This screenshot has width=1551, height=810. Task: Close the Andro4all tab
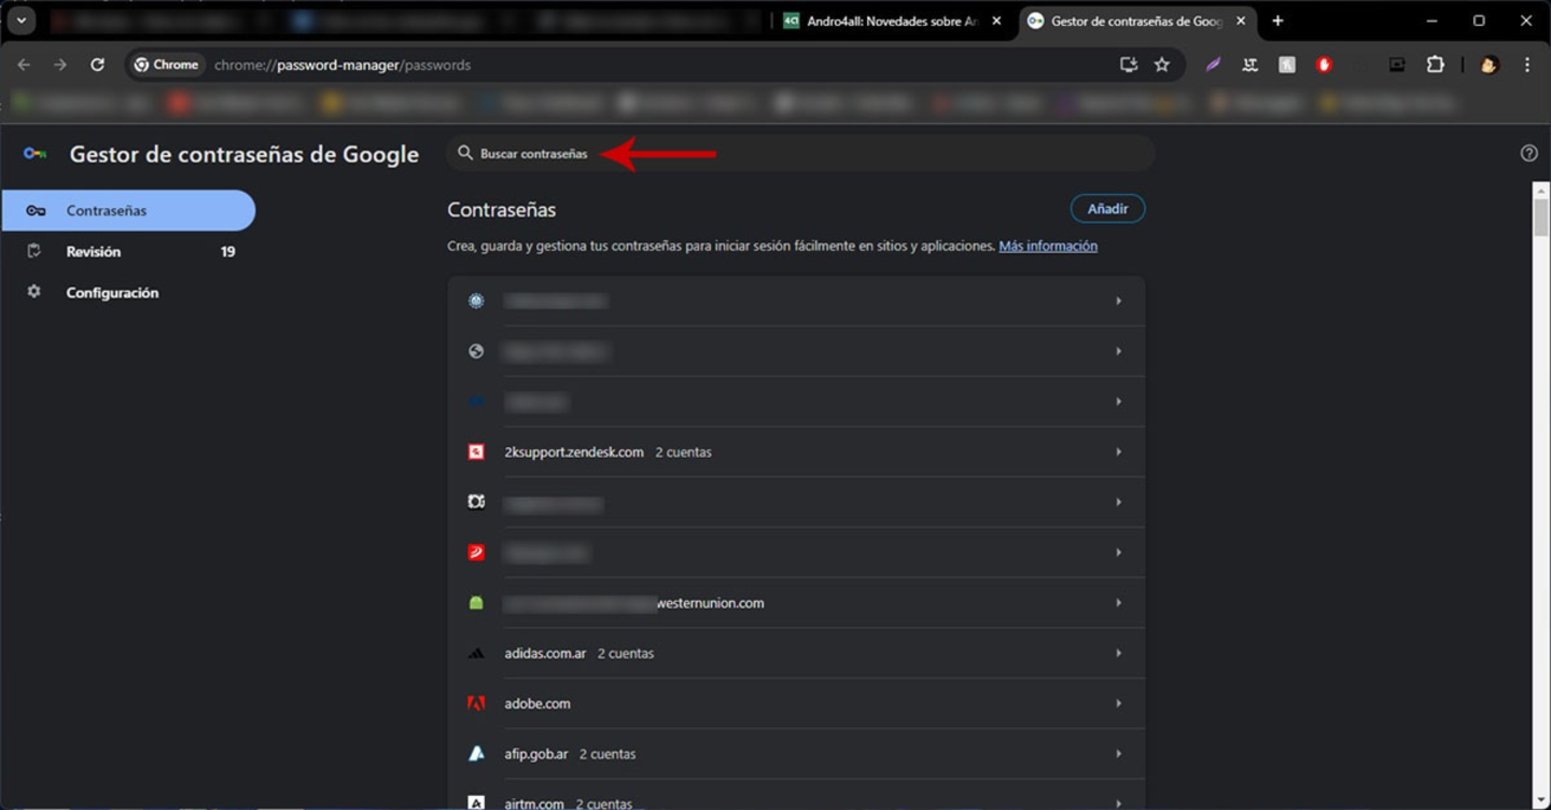[x=996, y=21]
